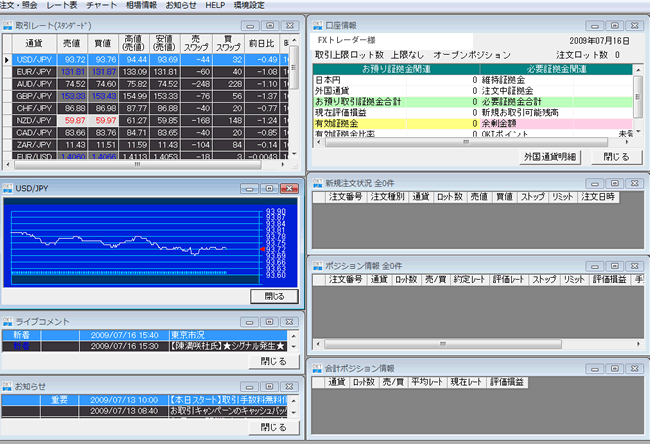
Task: Click the 売値 column header
Action: coord(73,44)
